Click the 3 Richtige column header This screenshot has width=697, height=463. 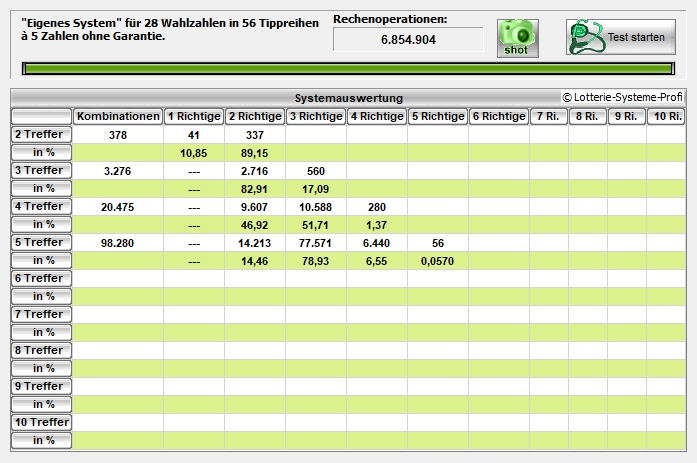click(x=316, y=116)
